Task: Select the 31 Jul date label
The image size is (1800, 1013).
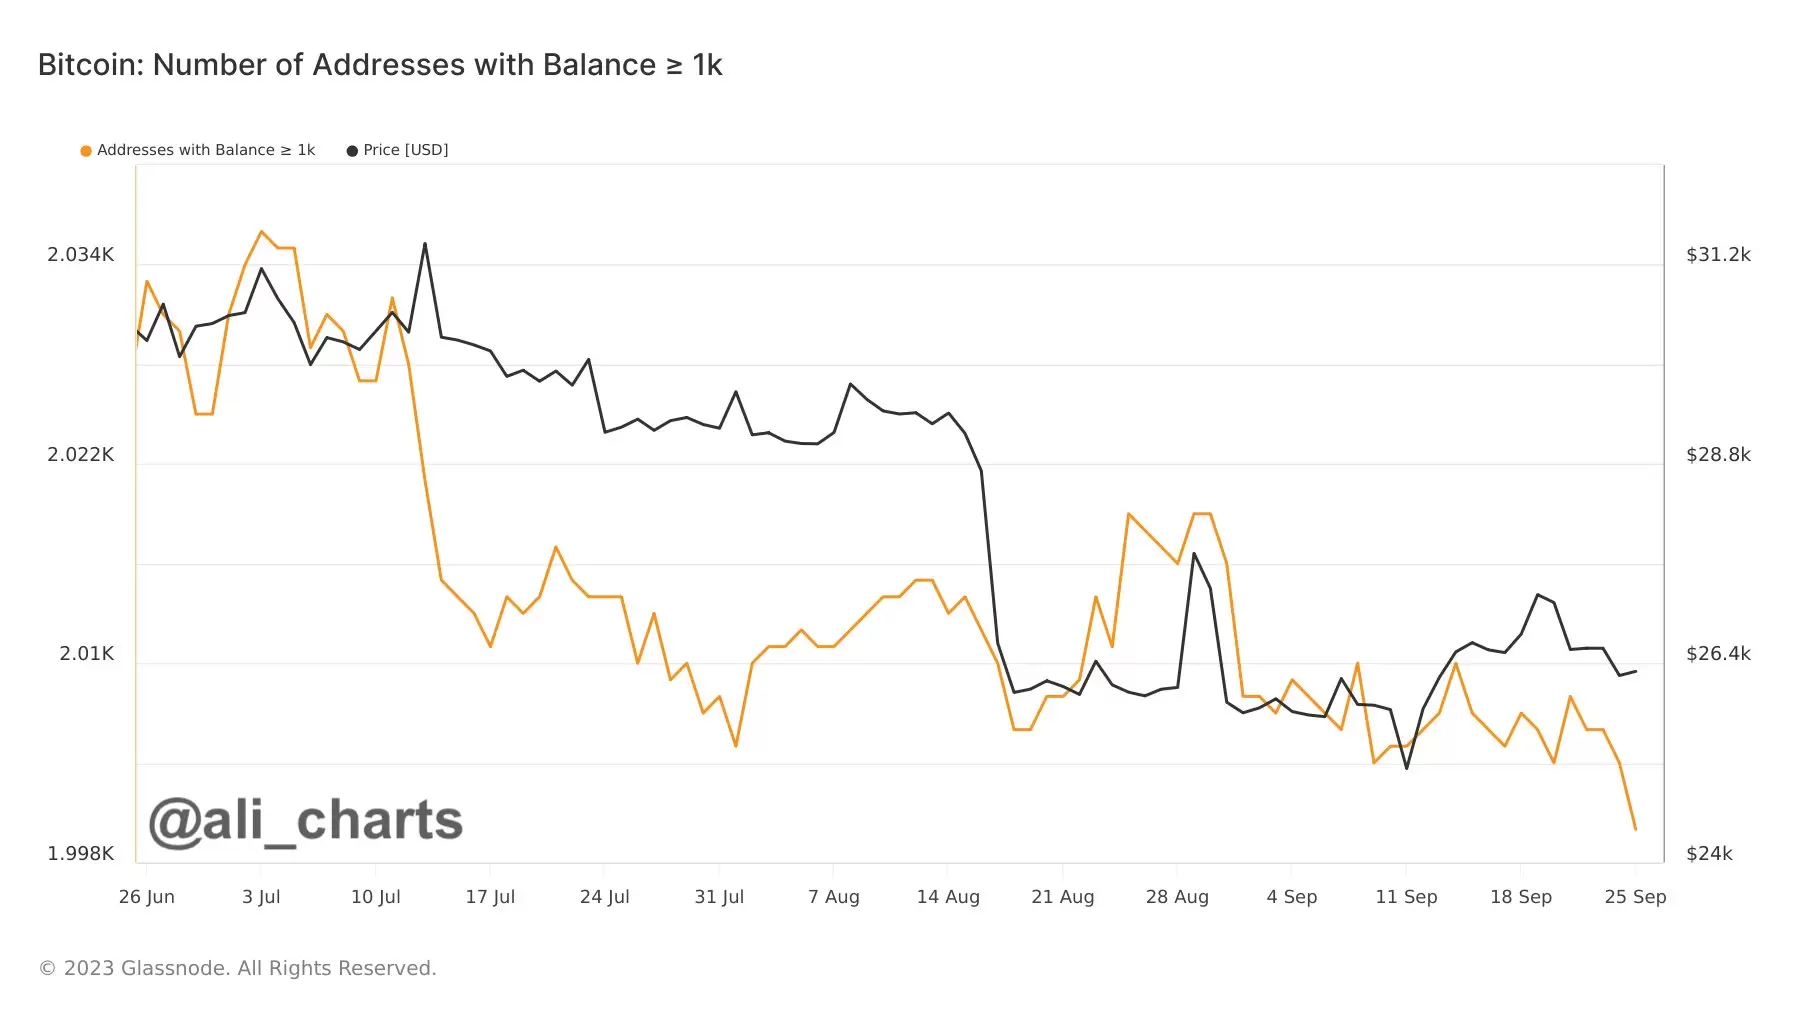Action: click(x=719, y=897)
